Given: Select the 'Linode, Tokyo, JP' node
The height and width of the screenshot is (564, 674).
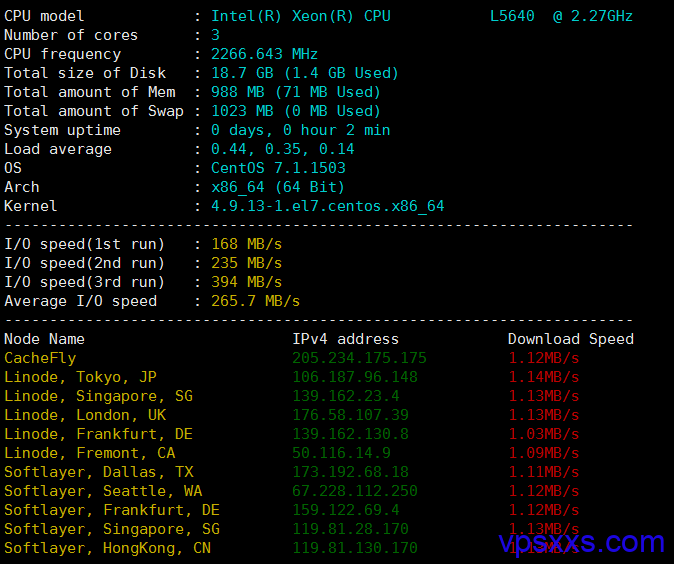Looking at the screenshot, I should (x=80, y=377).
